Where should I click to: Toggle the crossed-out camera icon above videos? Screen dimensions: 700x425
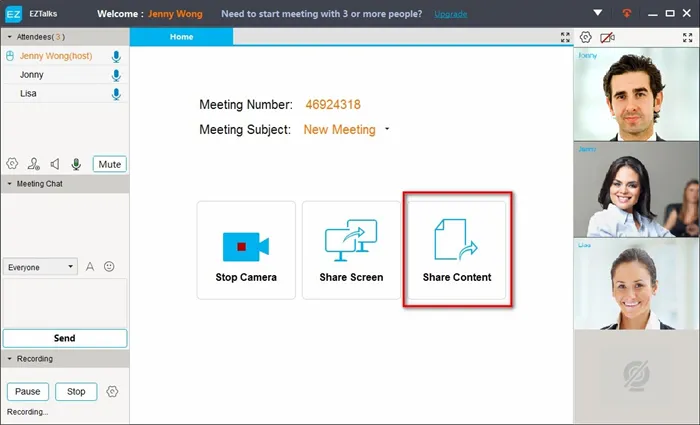pos(607,38)
